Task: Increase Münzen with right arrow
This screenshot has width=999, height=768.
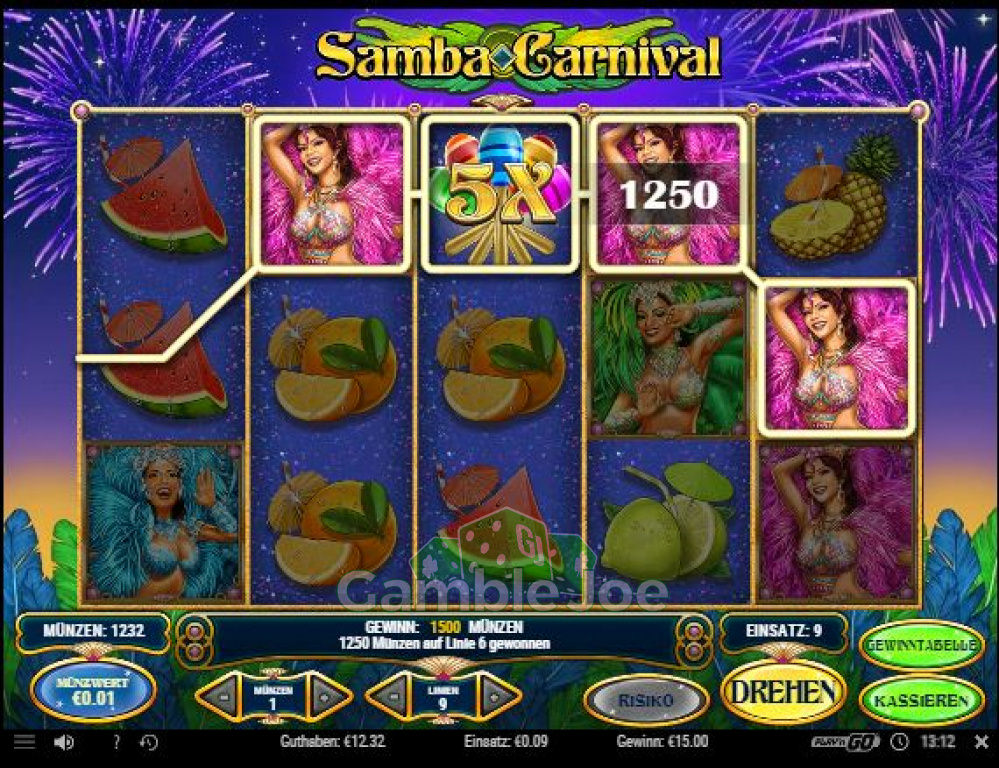Action: point(326,697)
